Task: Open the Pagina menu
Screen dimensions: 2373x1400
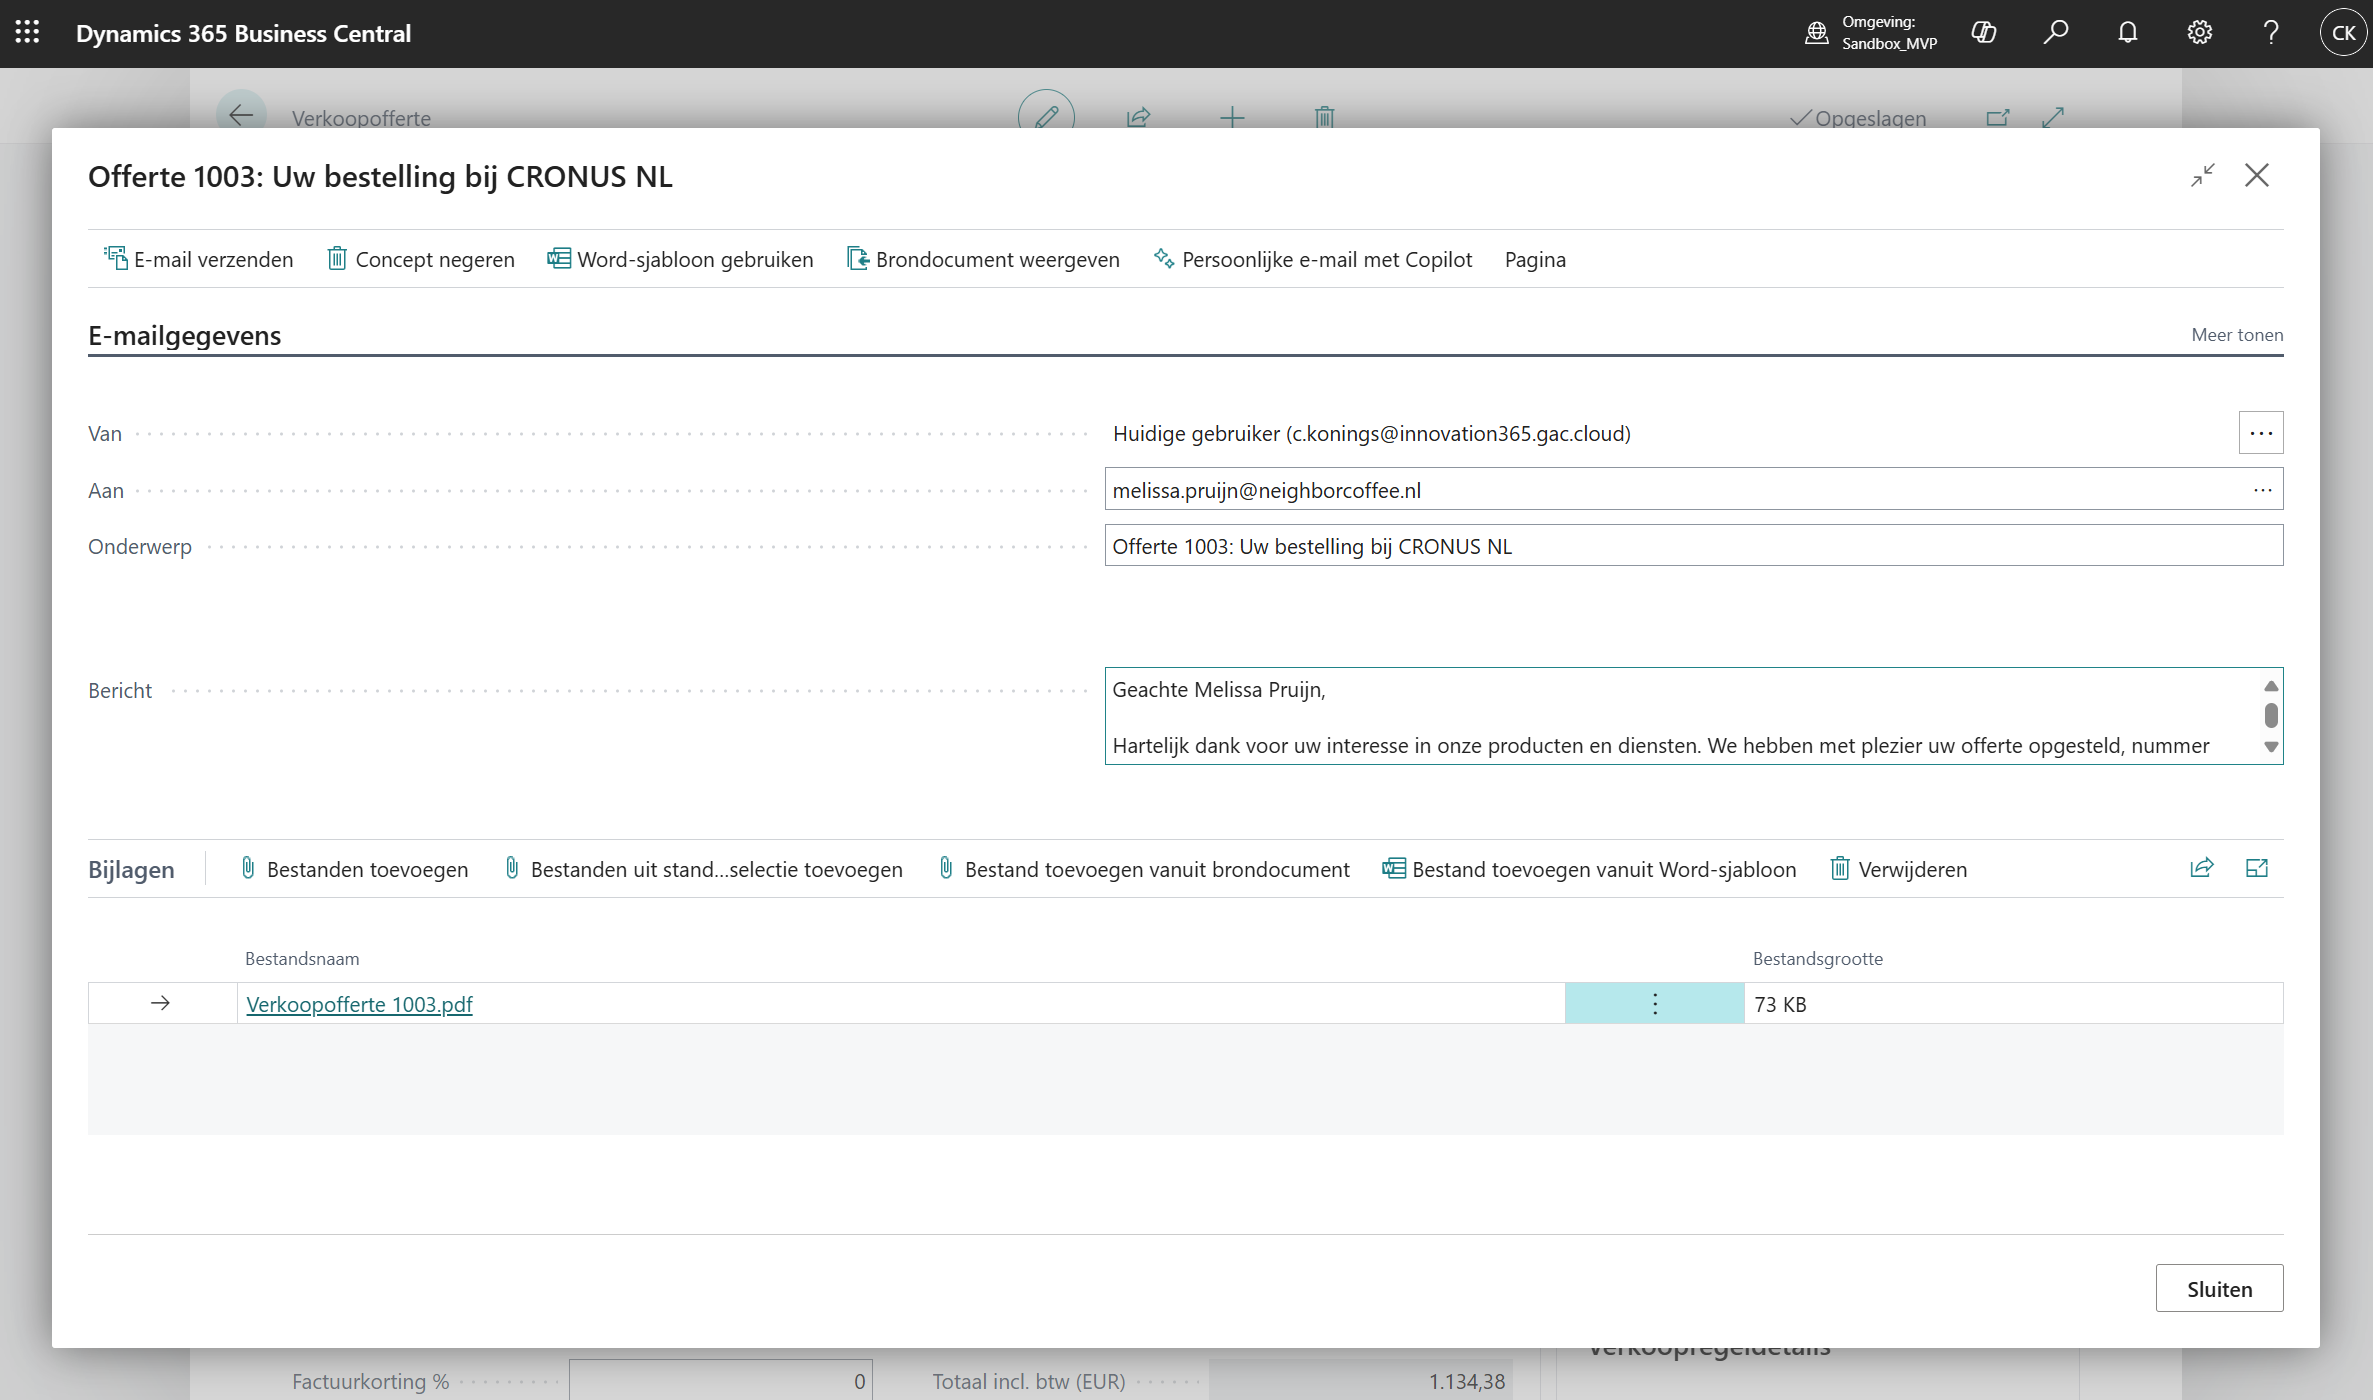Action: [1535, 259]
